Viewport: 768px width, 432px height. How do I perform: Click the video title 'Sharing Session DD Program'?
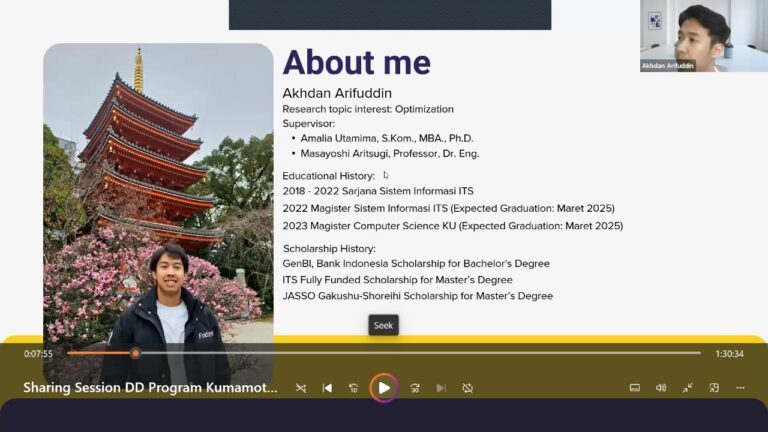click(150, 388)
